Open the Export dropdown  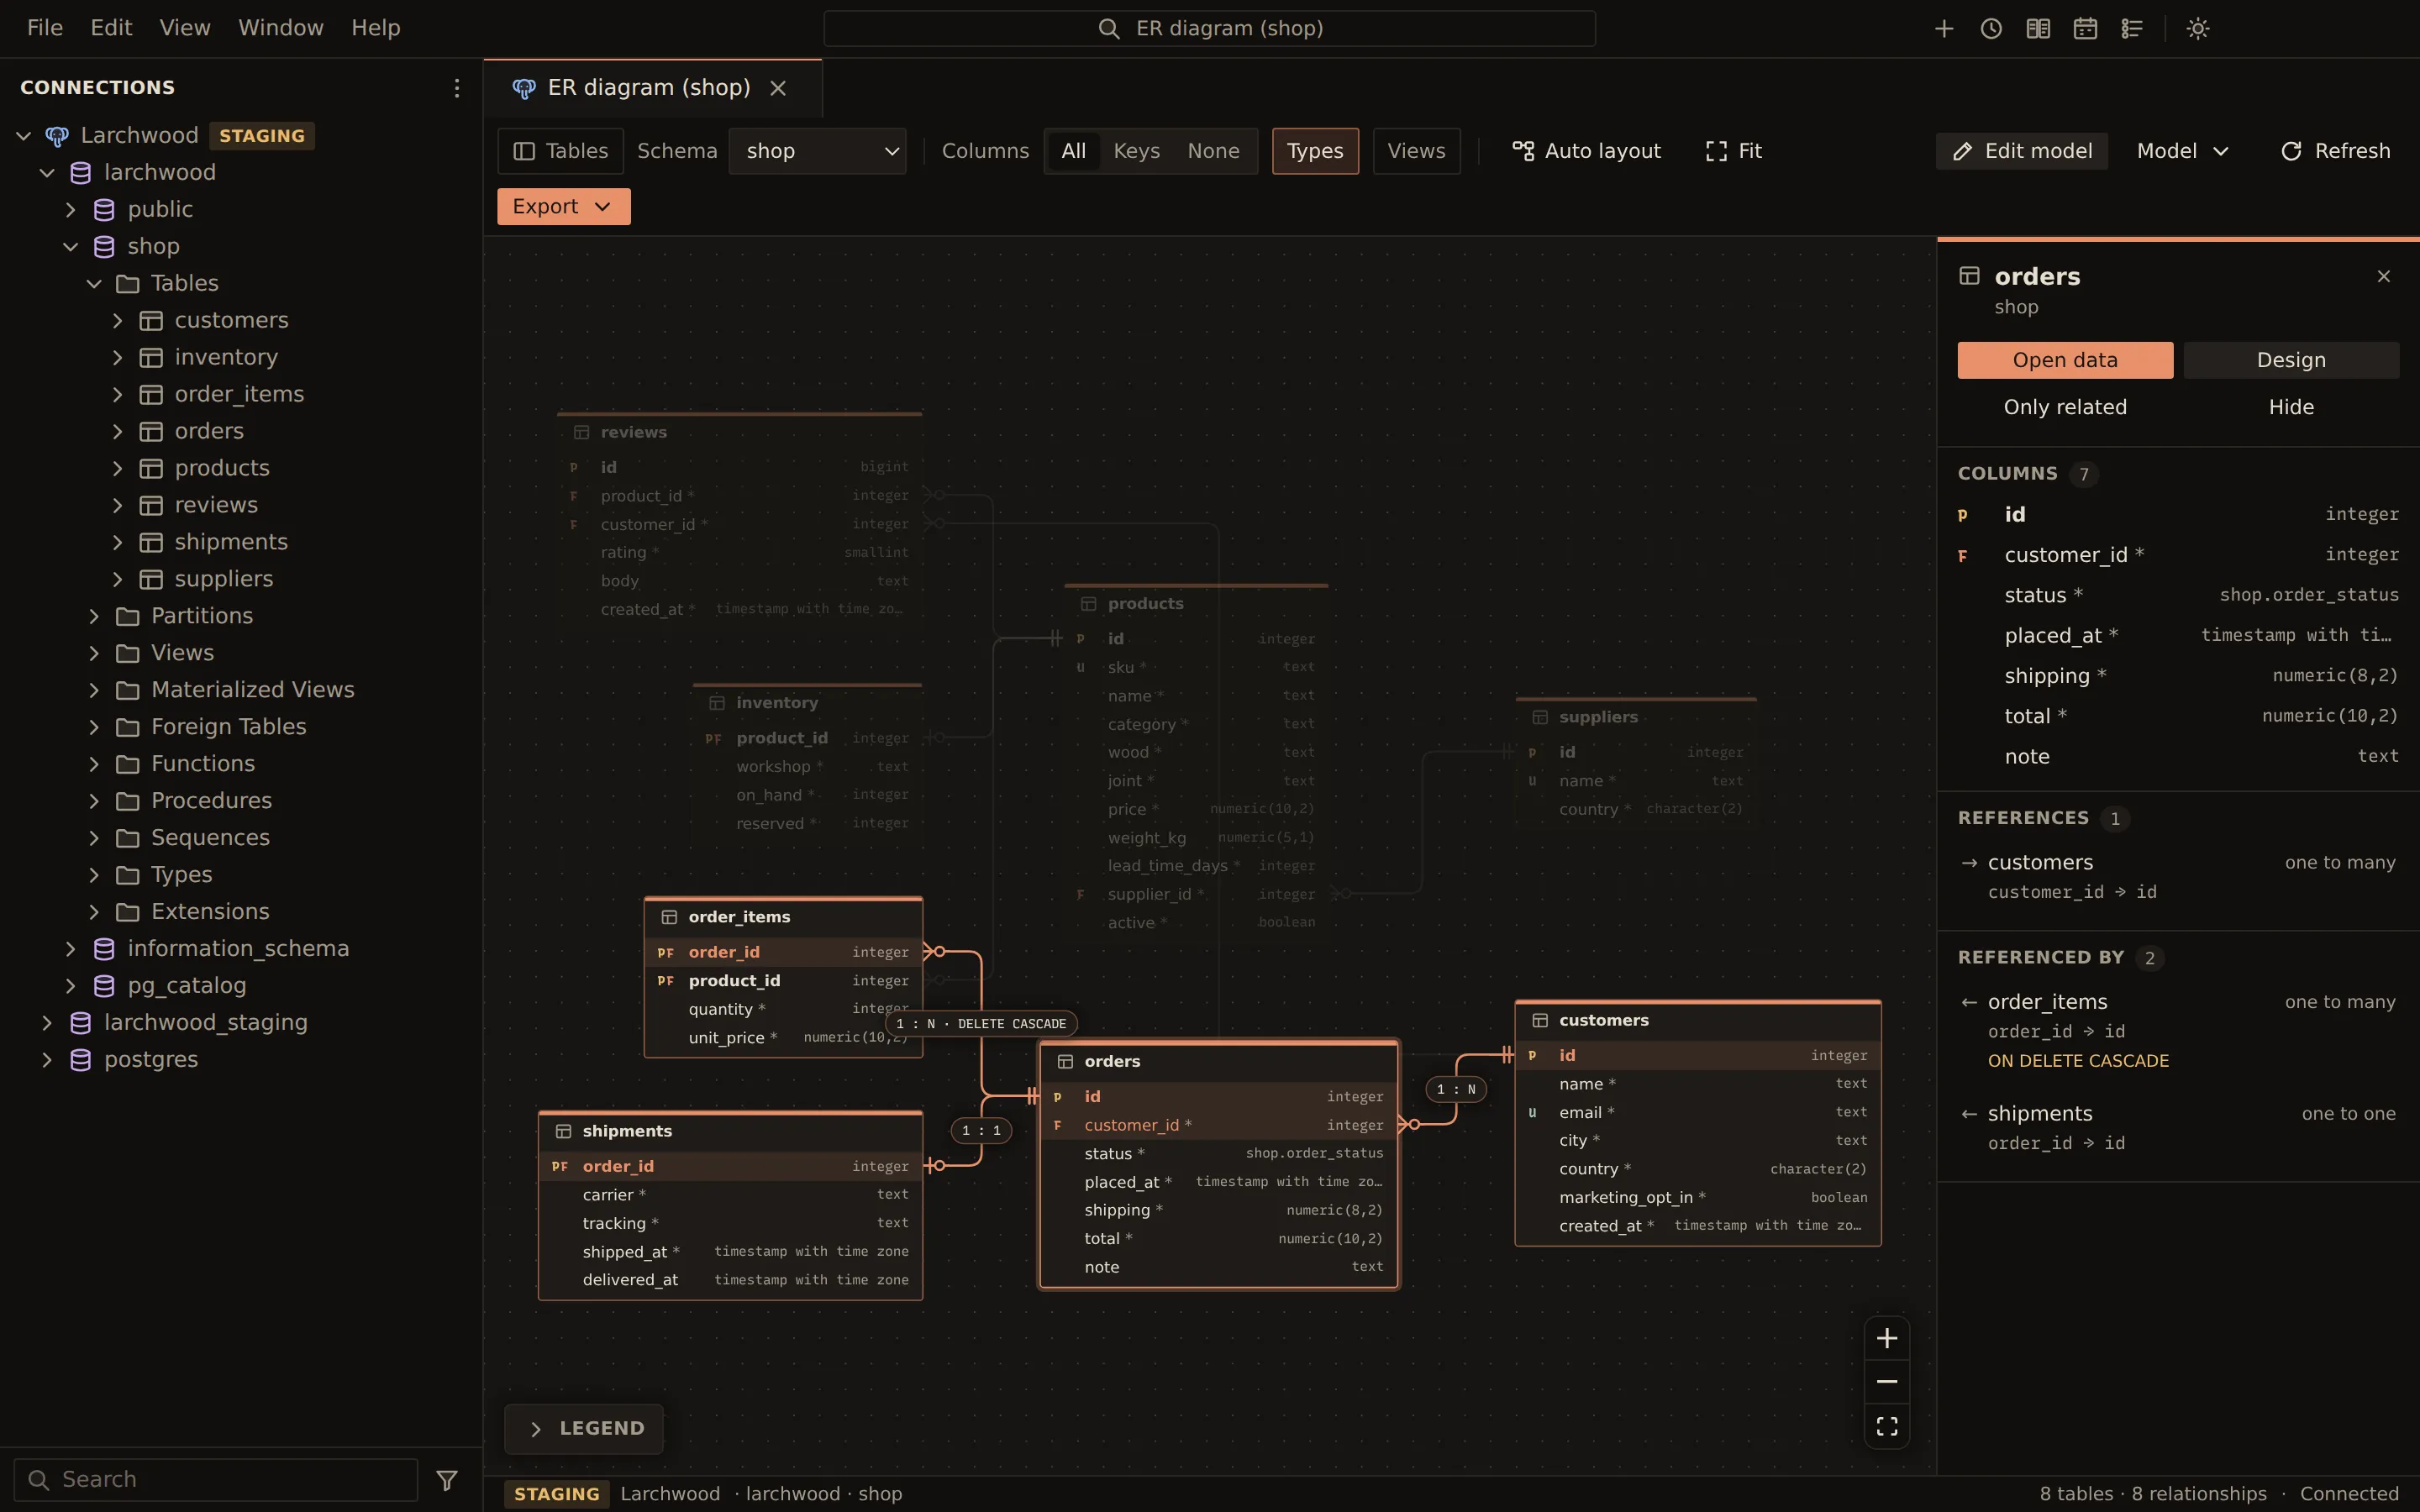[564, 206]
